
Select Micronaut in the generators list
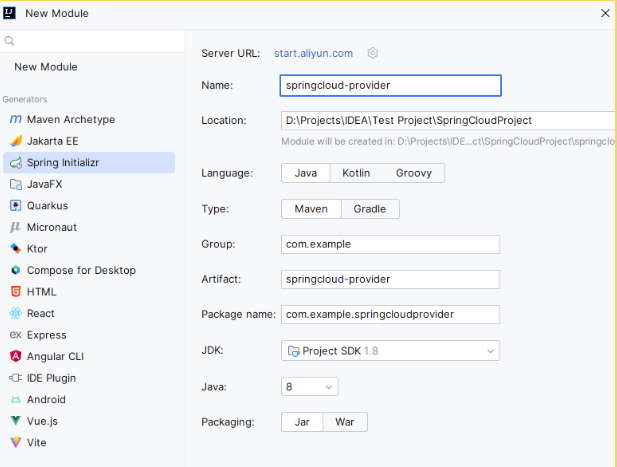pos(52,227)
